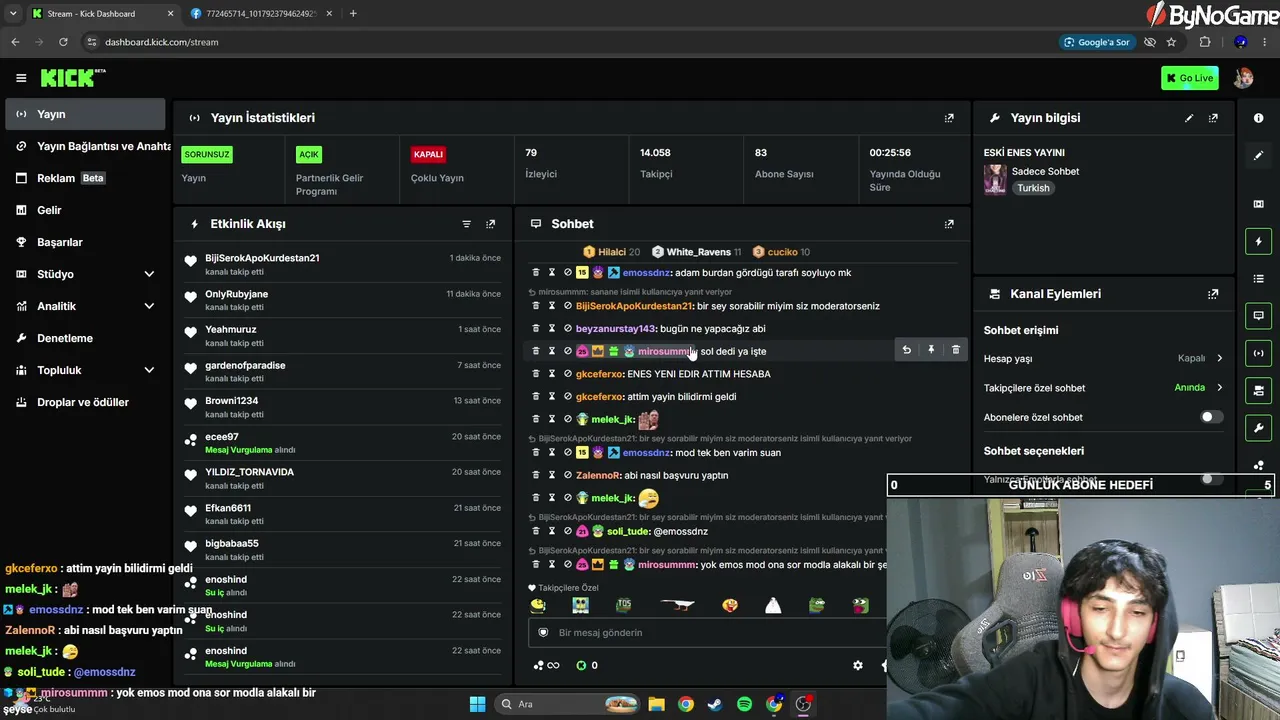Screen dimensions: 1280x720
Task: Expand the Stüdyo sidebar section
Action: (149, 274)
